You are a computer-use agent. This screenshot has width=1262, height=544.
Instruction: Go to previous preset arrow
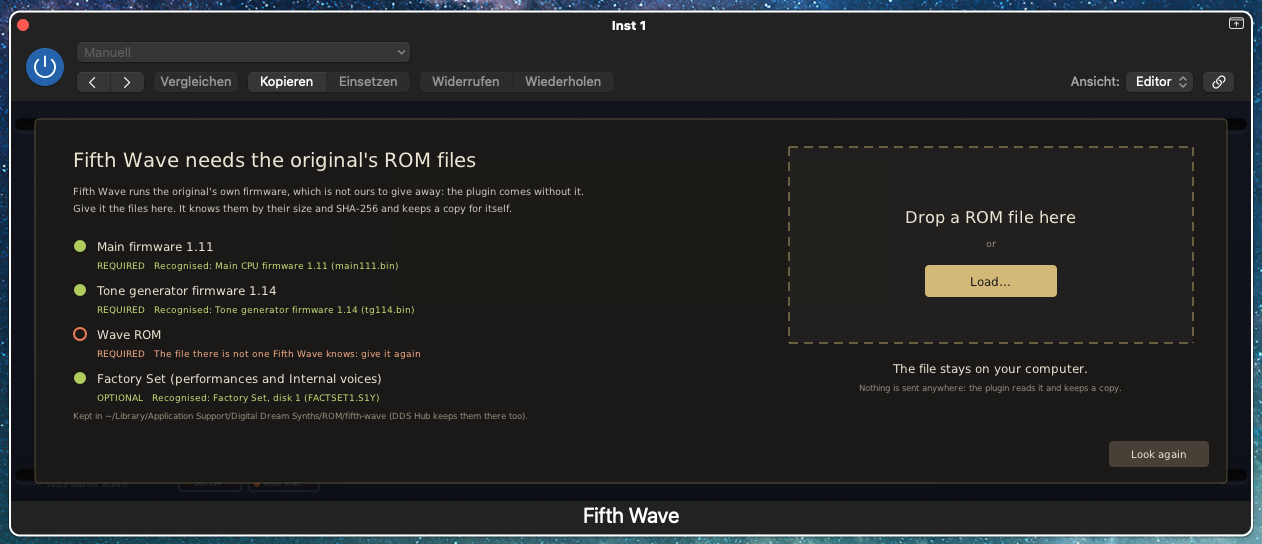(x=93, y=82)
